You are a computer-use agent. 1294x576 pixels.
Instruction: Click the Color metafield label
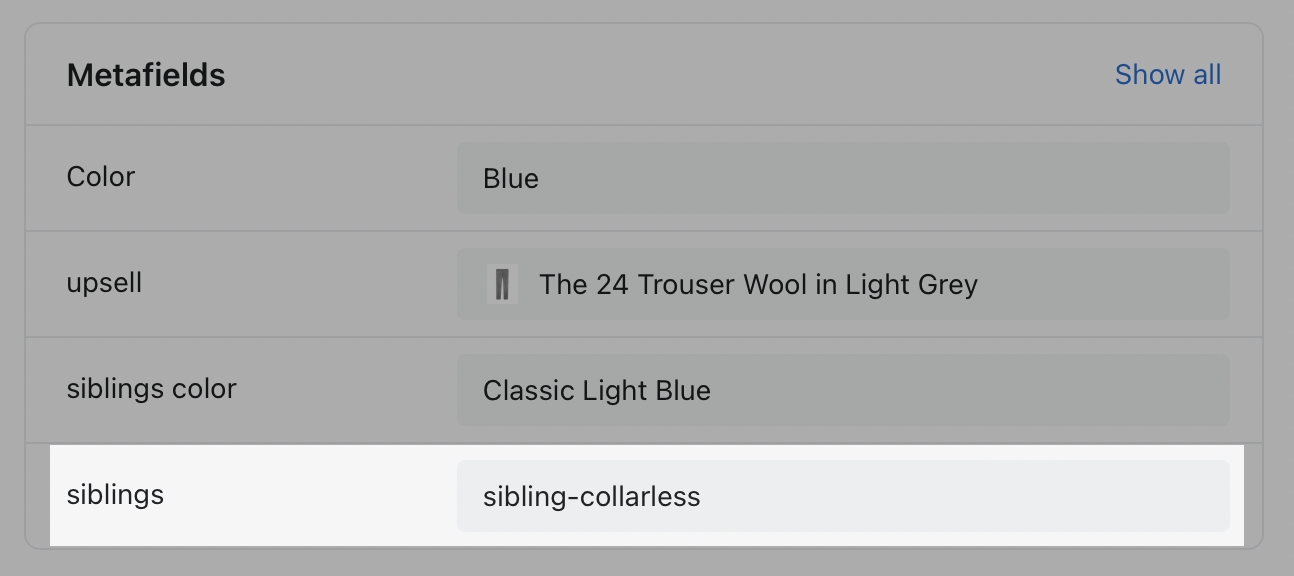point(100,177)
